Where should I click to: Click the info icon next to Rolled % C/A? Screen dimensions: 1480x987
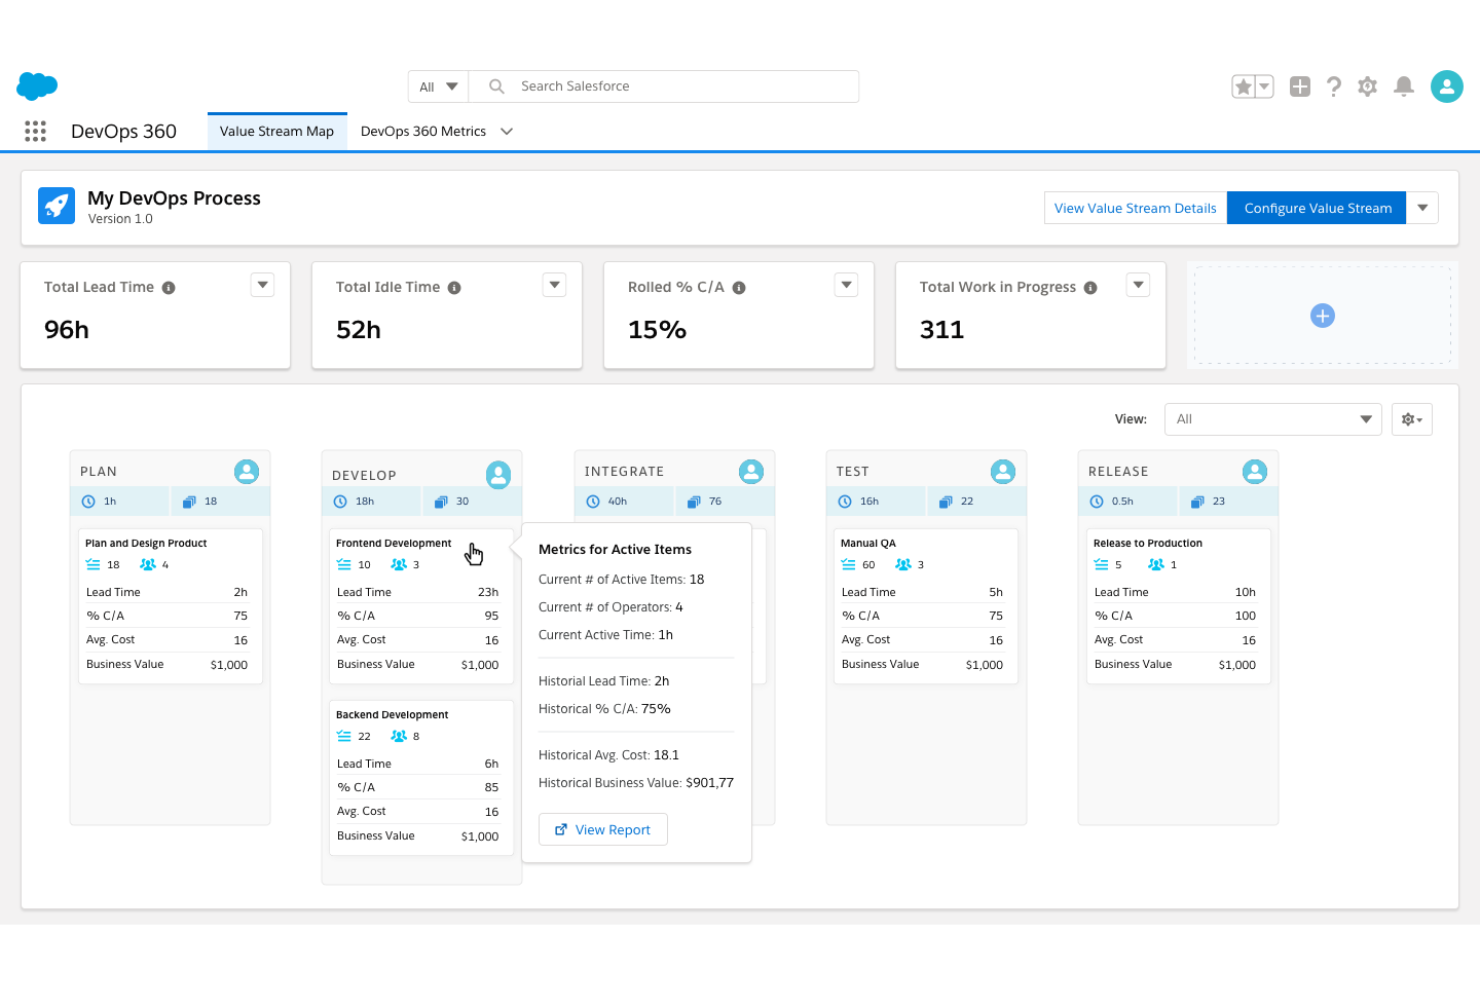coord(738,287)
